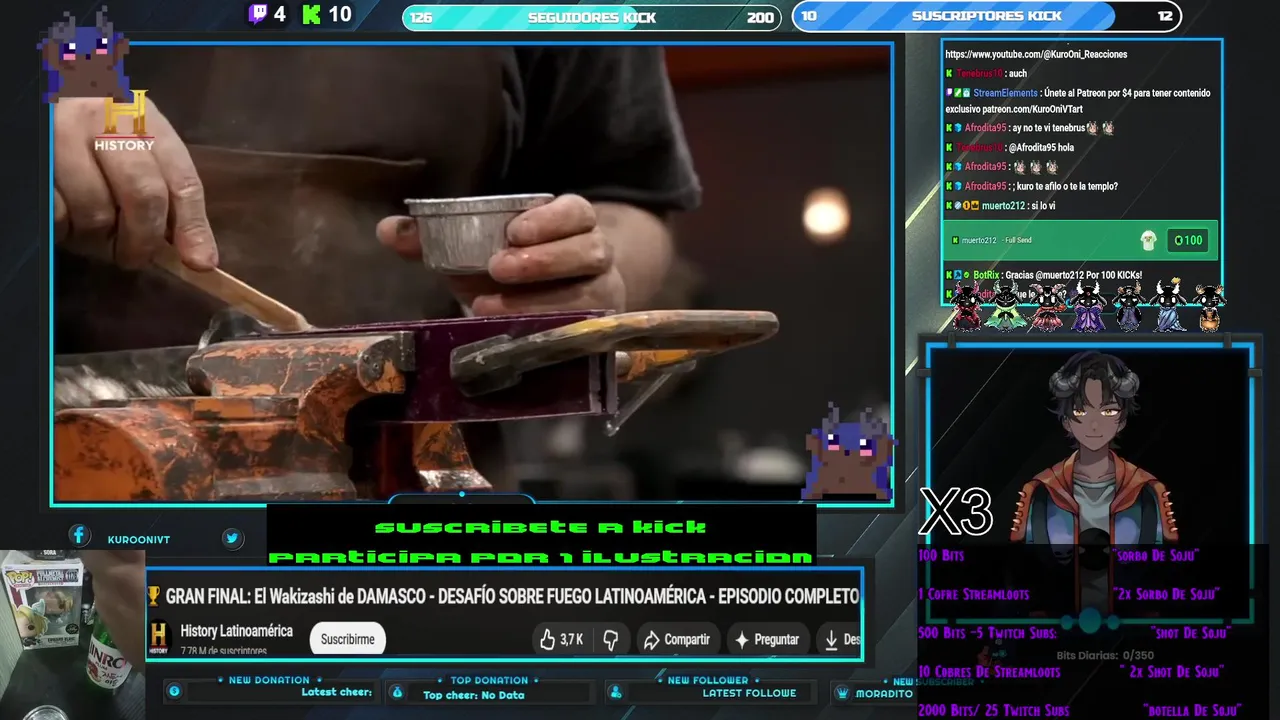Click the New Follower person icon

tap(616, 691)
